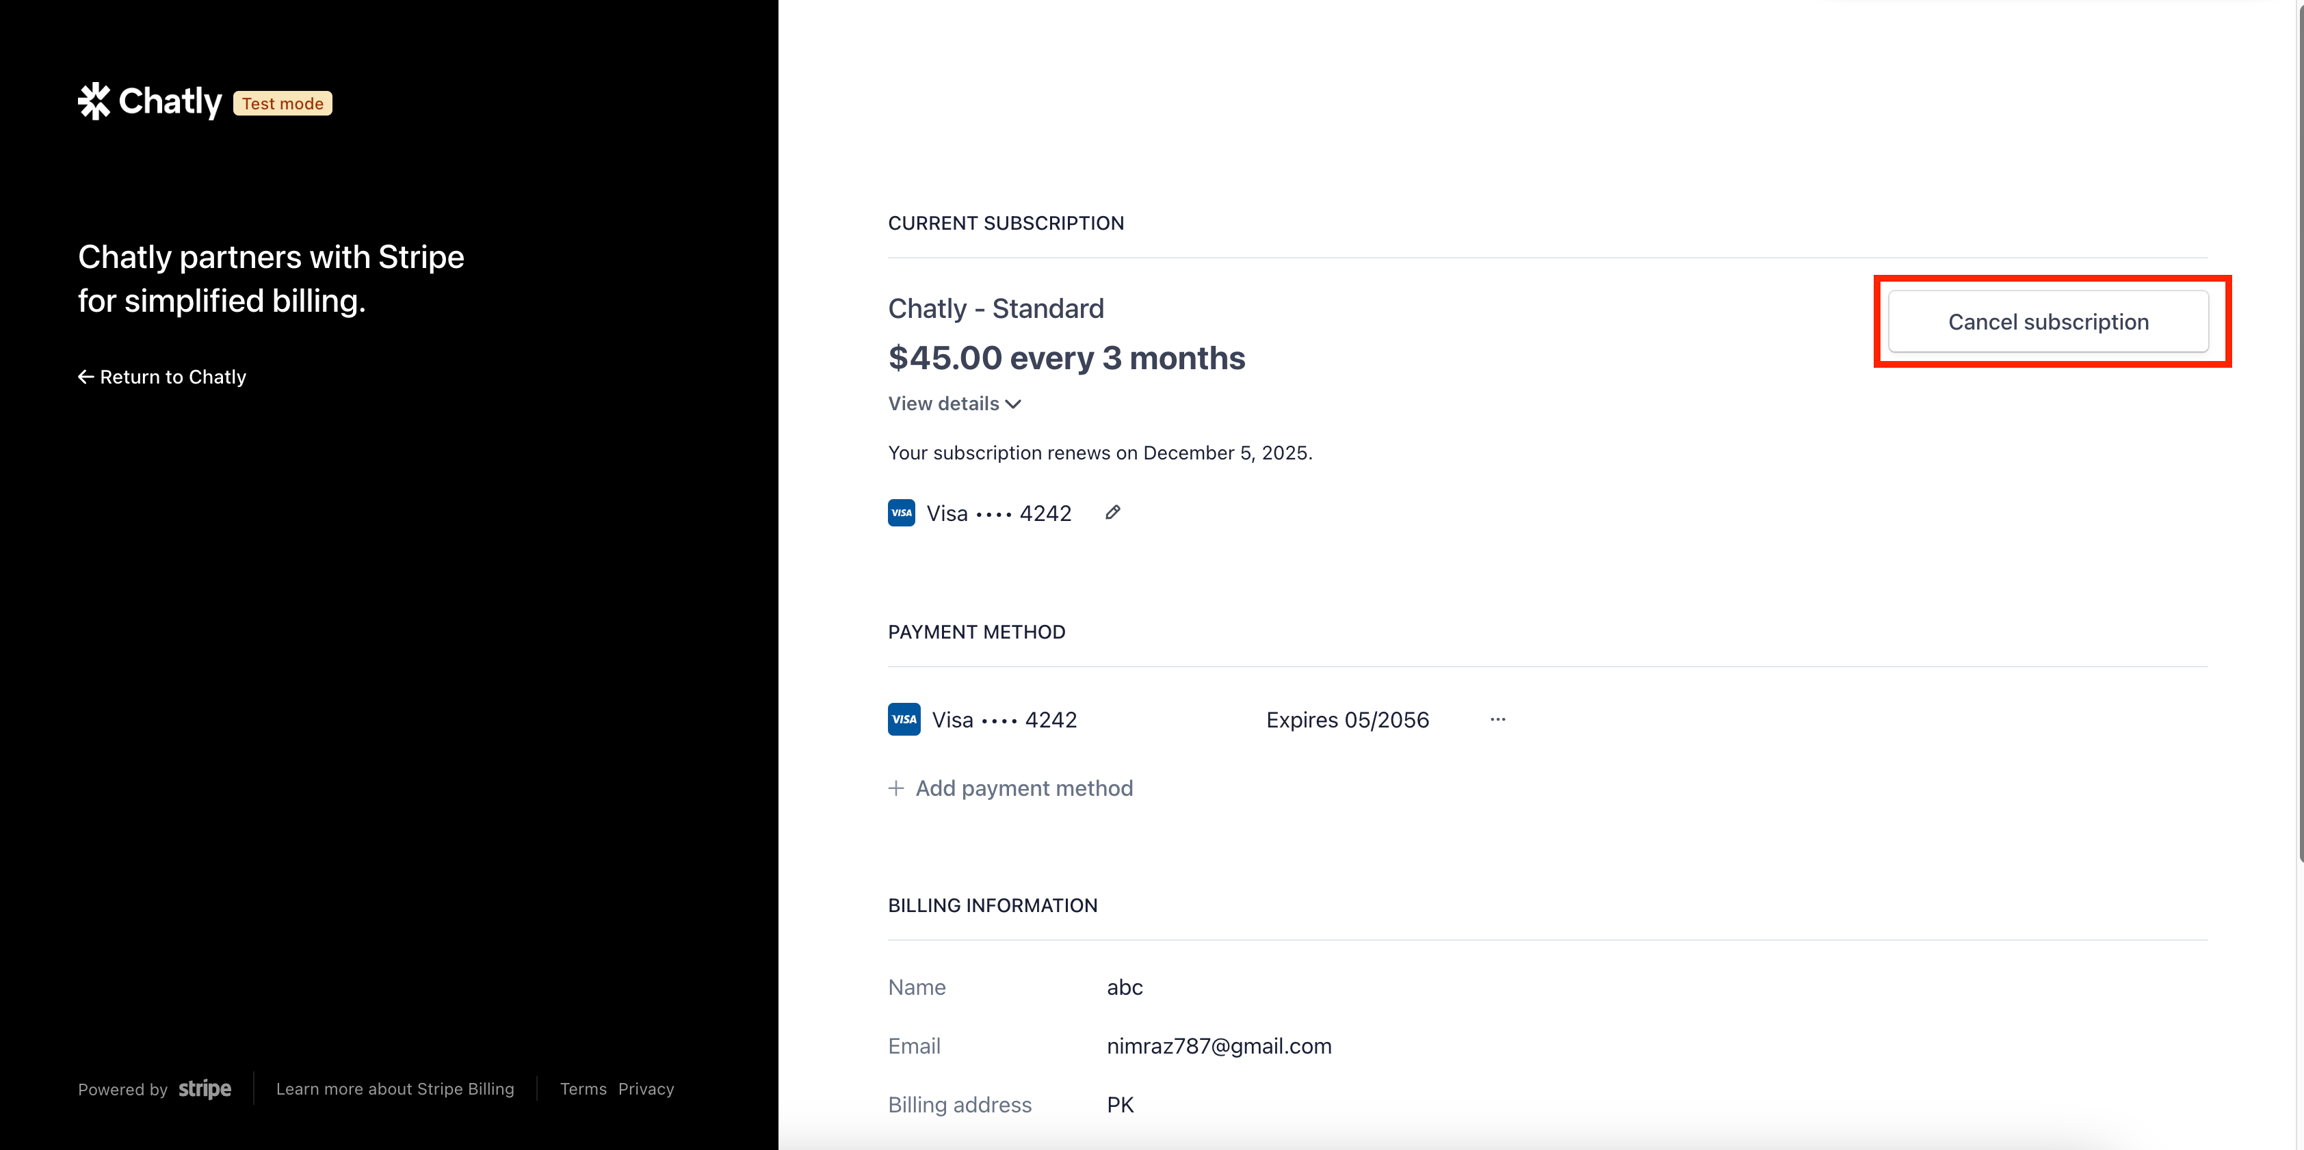Image resolution: width=2304 pixels, height=1150 pixels.
Task: Click the plus icon for Add payment method
Action: (896, 788)
